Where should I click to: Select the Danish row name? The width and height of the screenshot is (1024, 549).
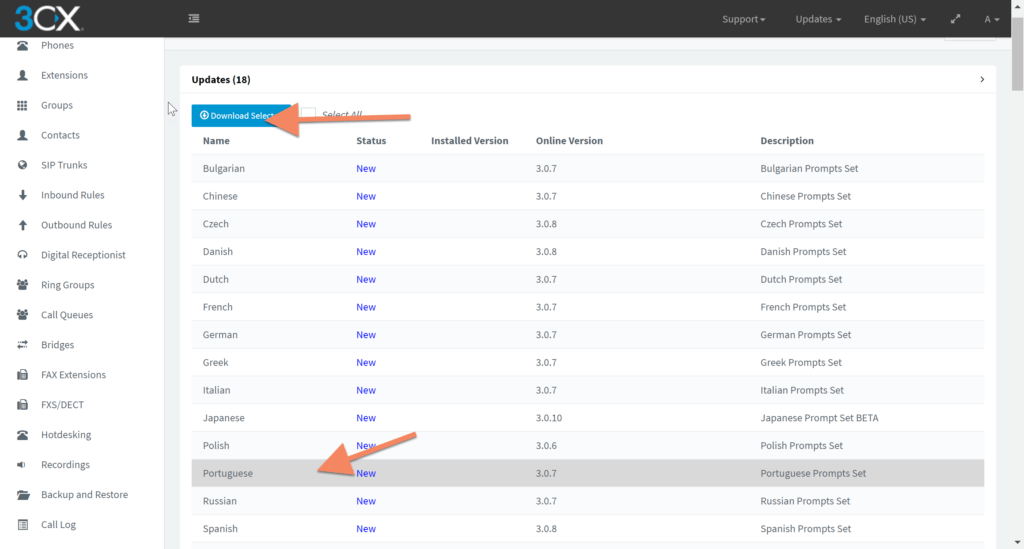[x=217, y=251]
